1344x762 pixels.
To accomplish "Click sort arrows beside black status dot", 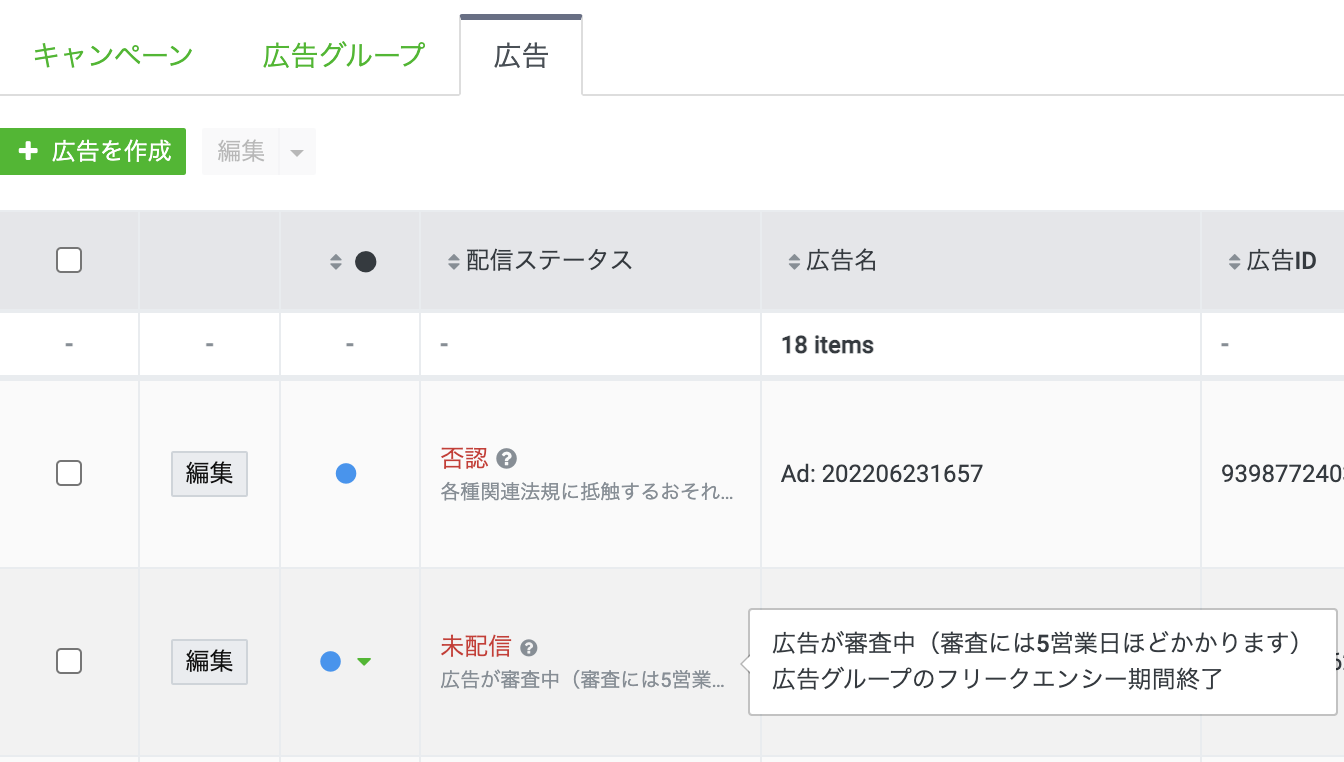I will (336, 262).
